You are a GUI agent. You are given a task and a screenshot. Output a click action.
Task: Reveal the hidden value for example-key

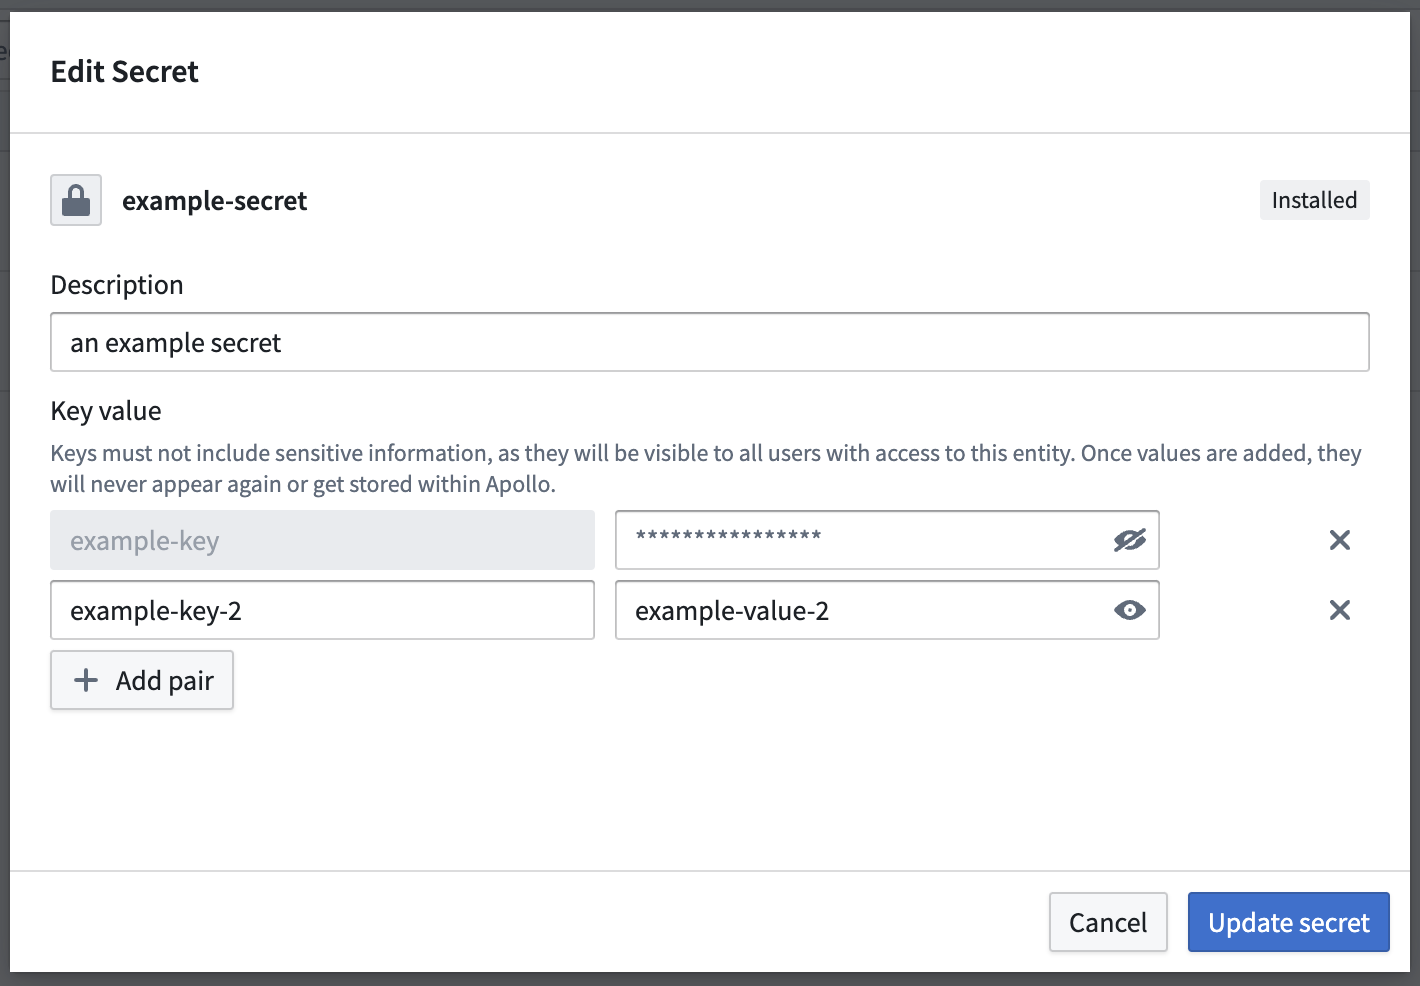[x=1130, y=540]
